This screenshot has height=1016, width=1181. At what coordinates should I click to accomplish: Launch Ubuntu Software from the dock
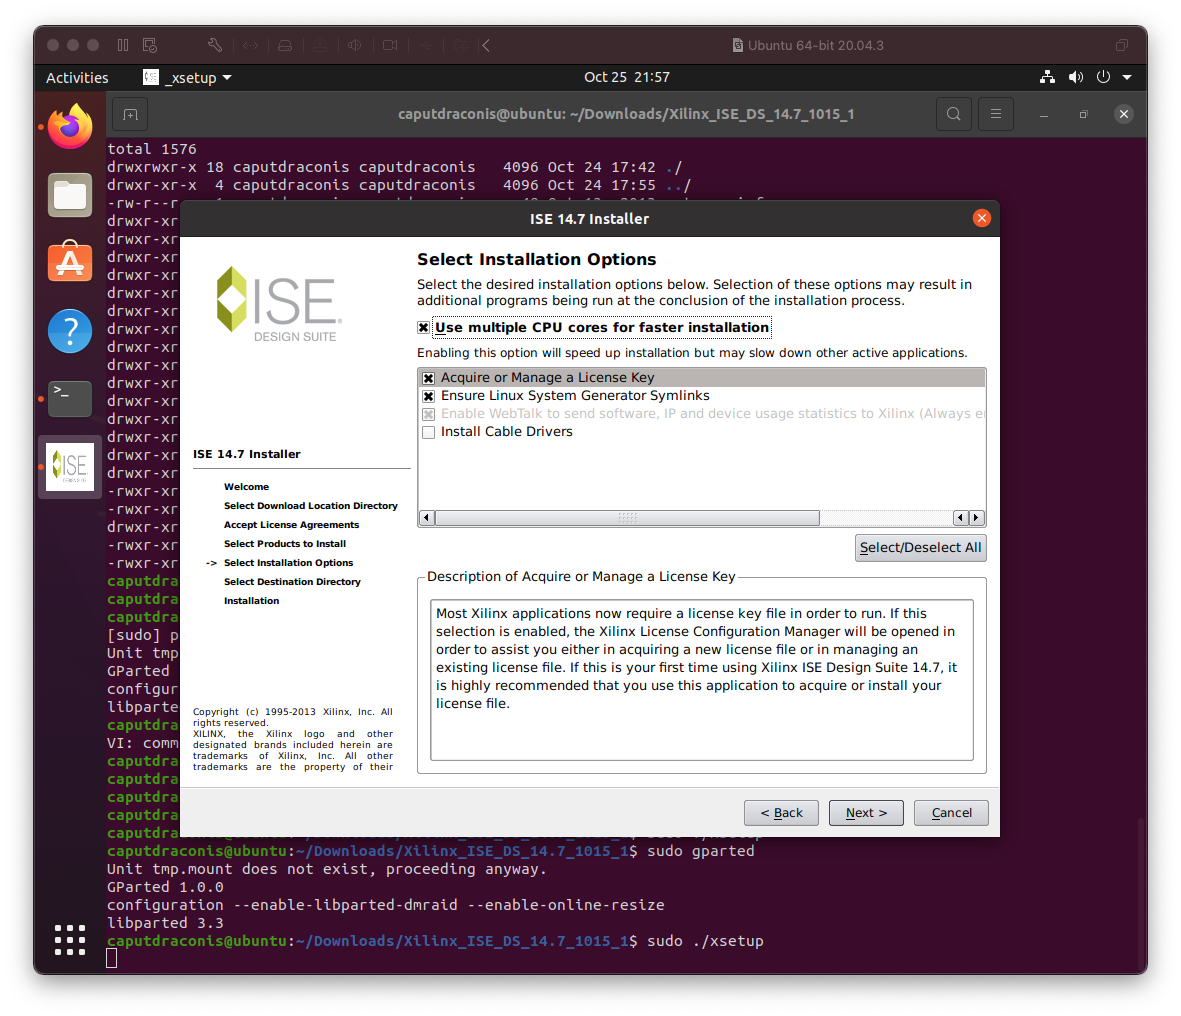pyautogui.click(x=70, y=261)
